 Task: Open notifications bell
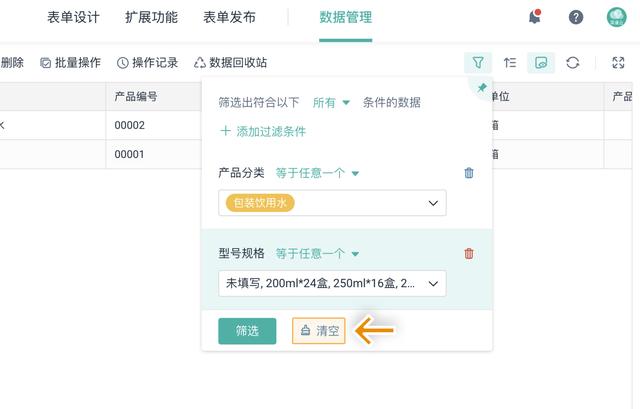tap(535, 17)
